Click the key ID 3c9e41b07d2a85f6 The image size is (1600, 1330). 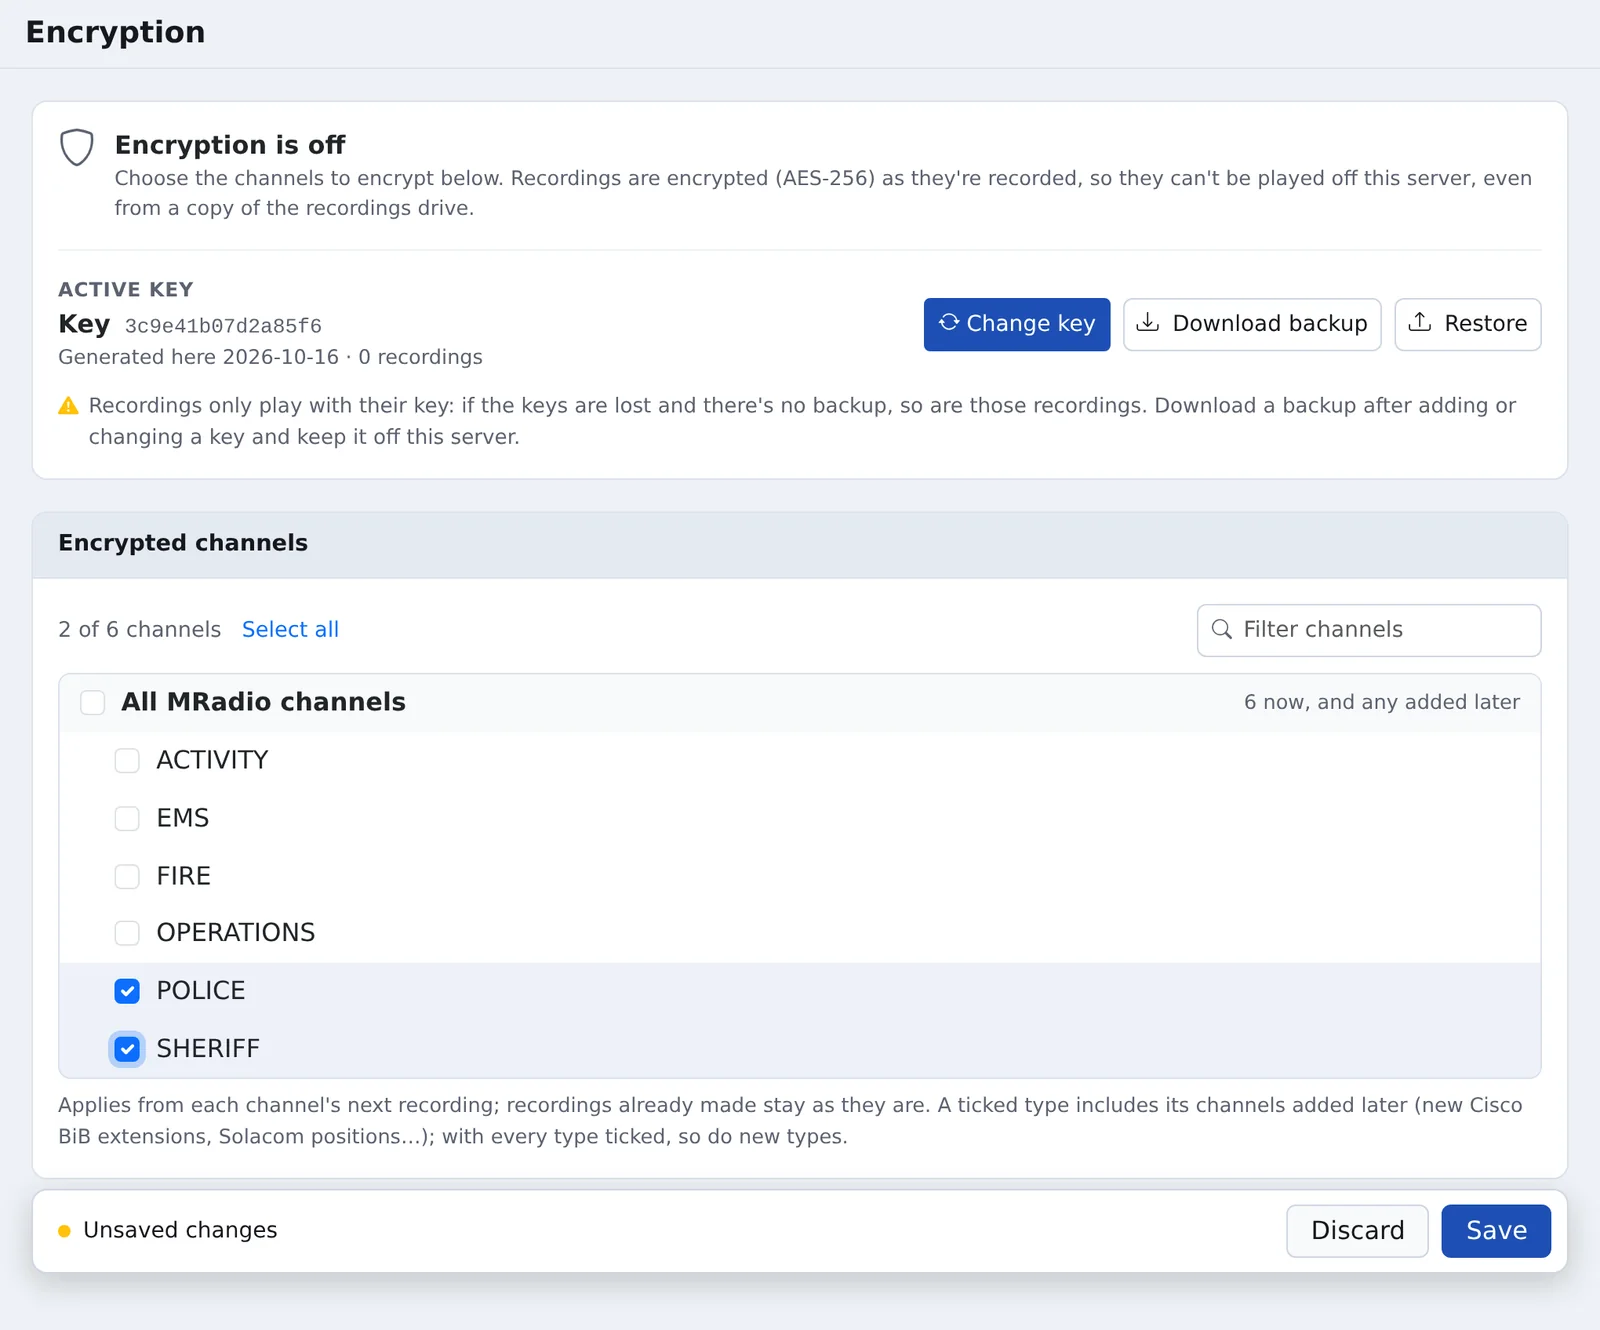[x=223, y=326]
